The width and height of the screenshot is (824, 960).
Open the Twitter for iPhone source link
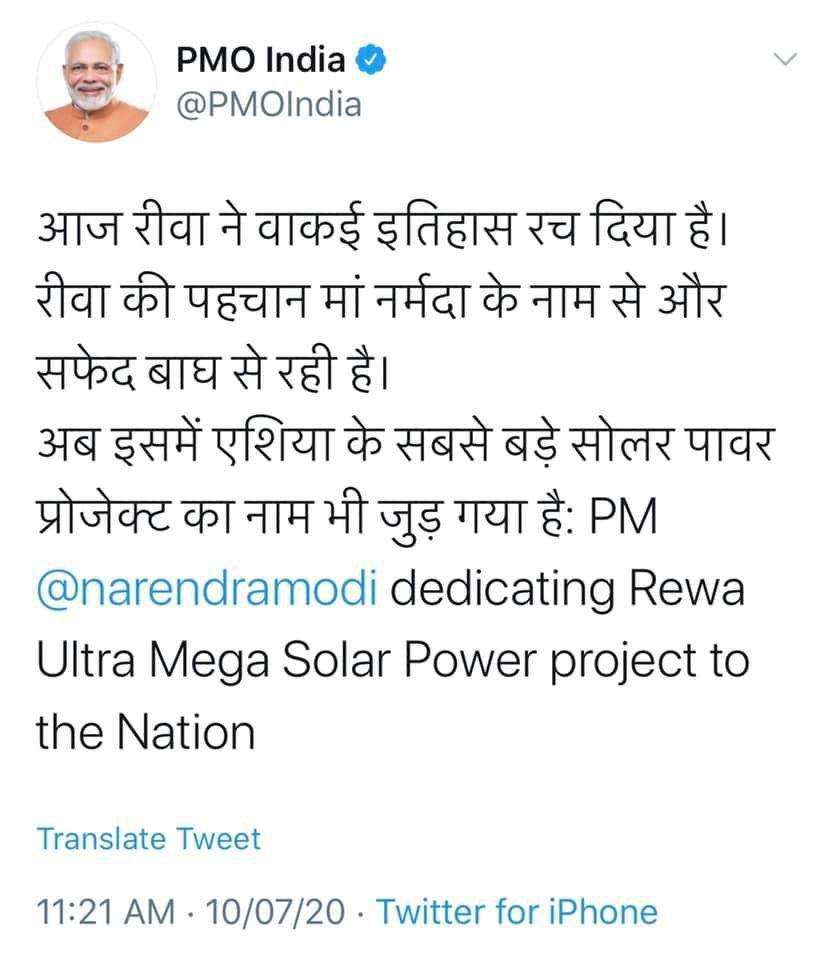(x=517, y=911)
